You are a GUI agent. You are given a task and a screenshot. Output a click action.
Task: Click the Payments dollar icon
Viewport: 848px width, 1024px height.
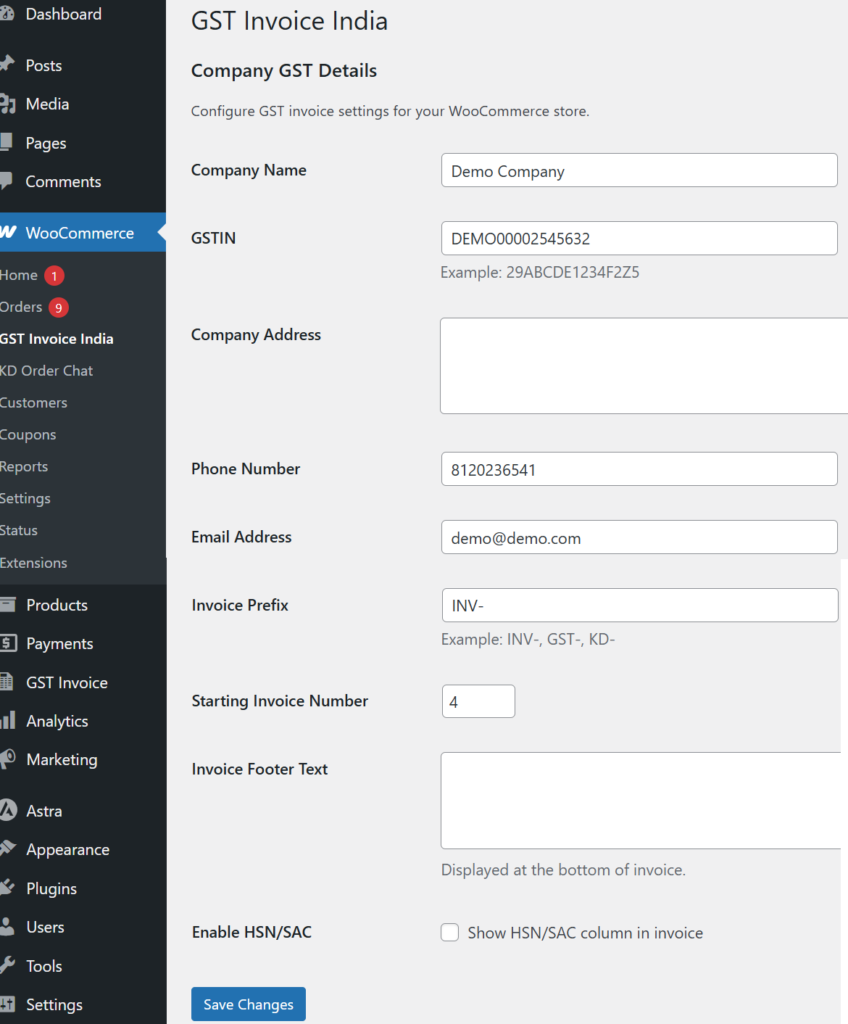8,643
